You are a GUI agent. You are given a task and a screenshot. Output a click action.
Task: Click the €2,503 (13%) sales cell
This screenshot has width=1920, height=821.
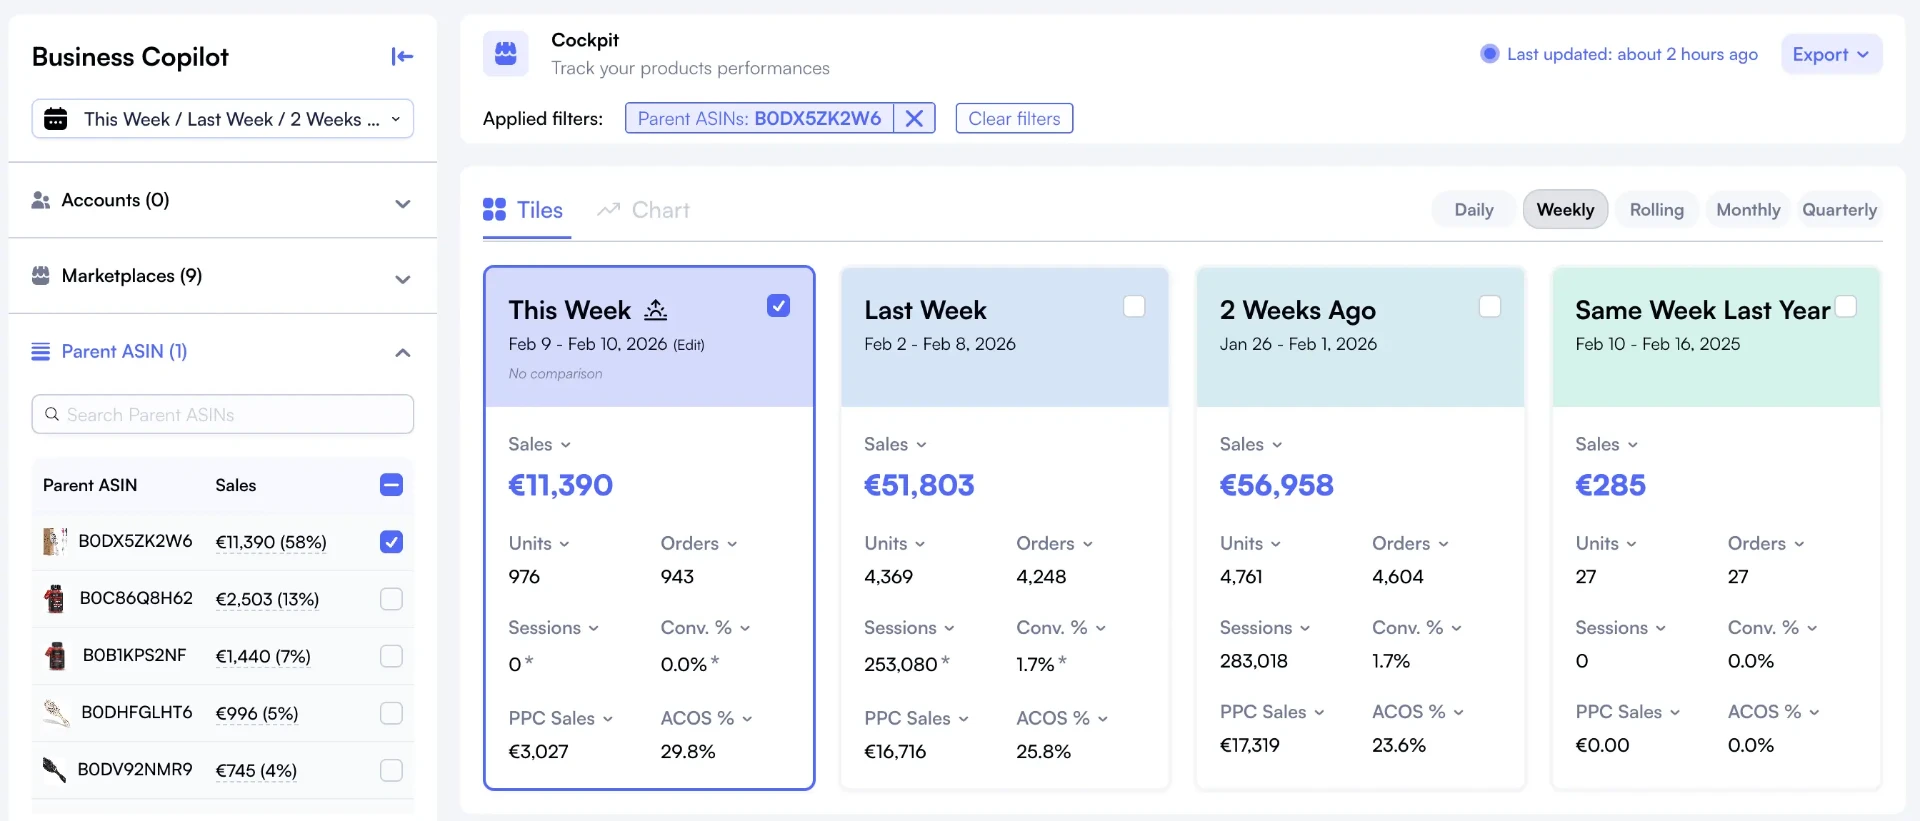(x=267, y=599)
